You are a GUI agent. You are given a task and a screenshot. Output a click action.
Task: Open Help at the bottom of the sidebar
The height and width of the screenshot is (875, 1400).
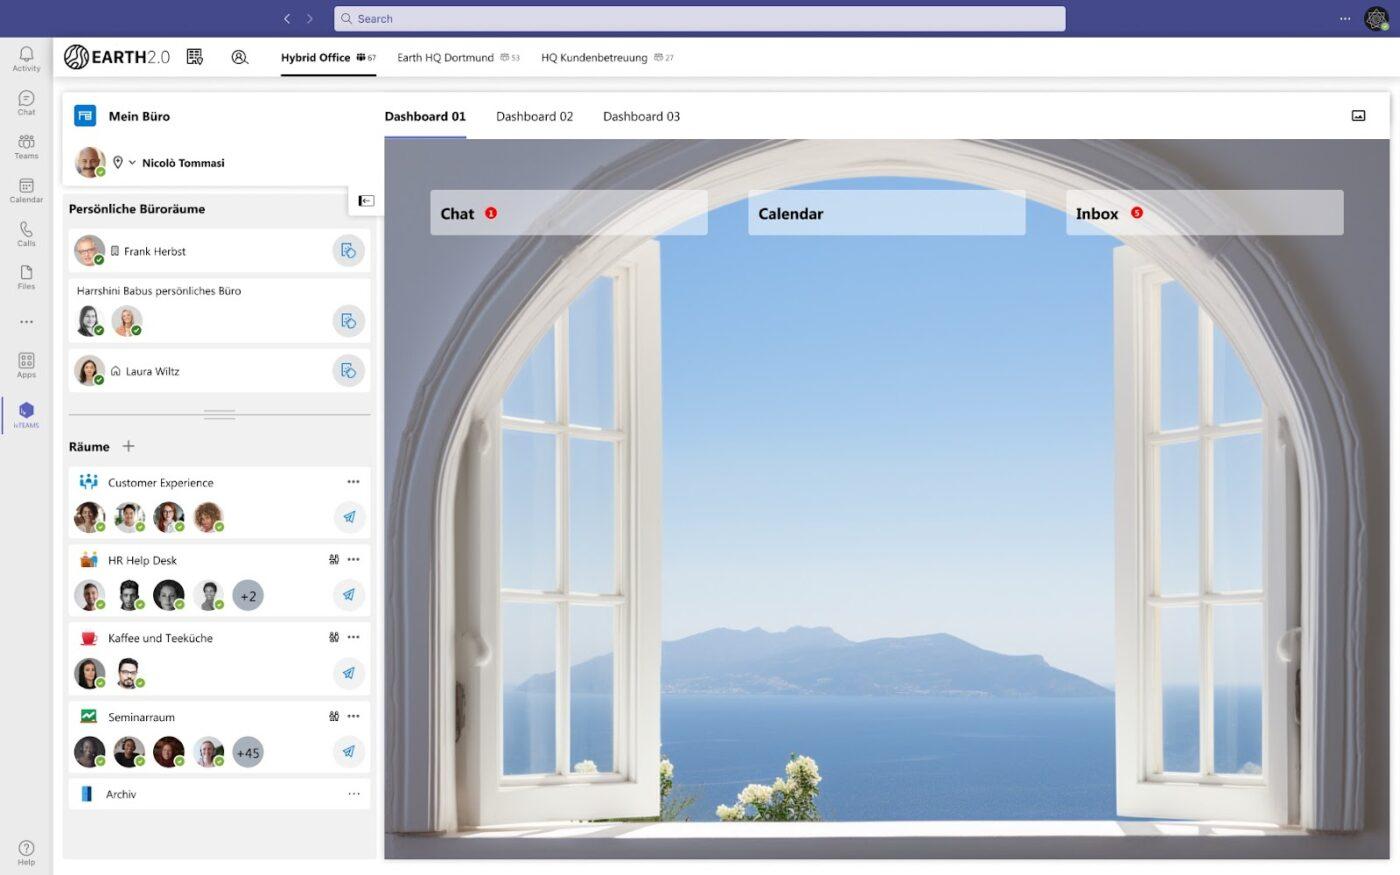click(26, 852)
